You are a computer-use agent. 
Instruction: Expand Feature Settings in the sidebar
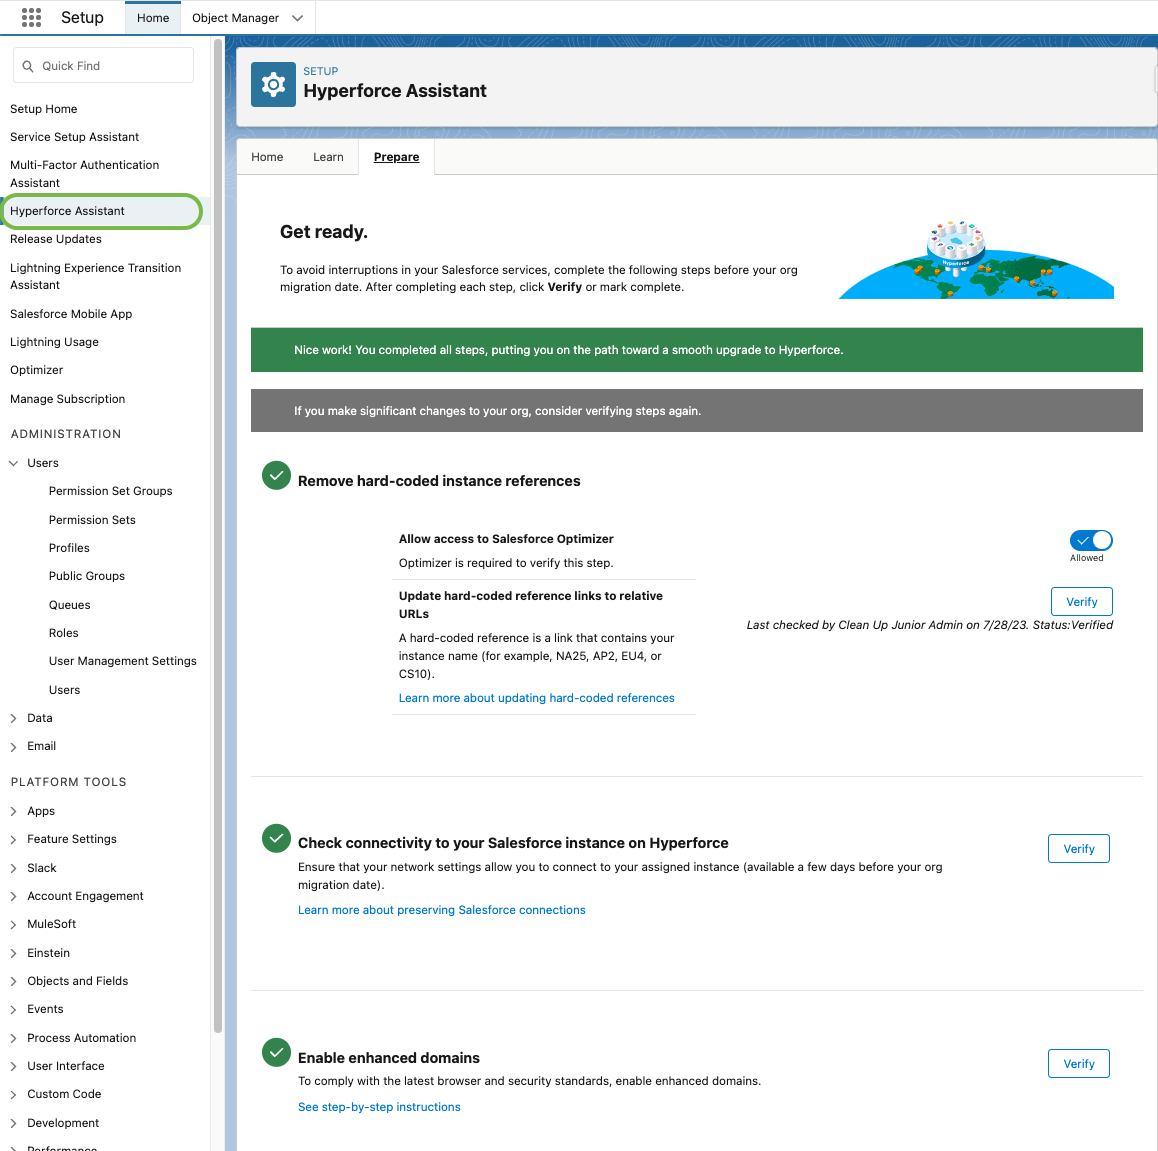(13, 839)
